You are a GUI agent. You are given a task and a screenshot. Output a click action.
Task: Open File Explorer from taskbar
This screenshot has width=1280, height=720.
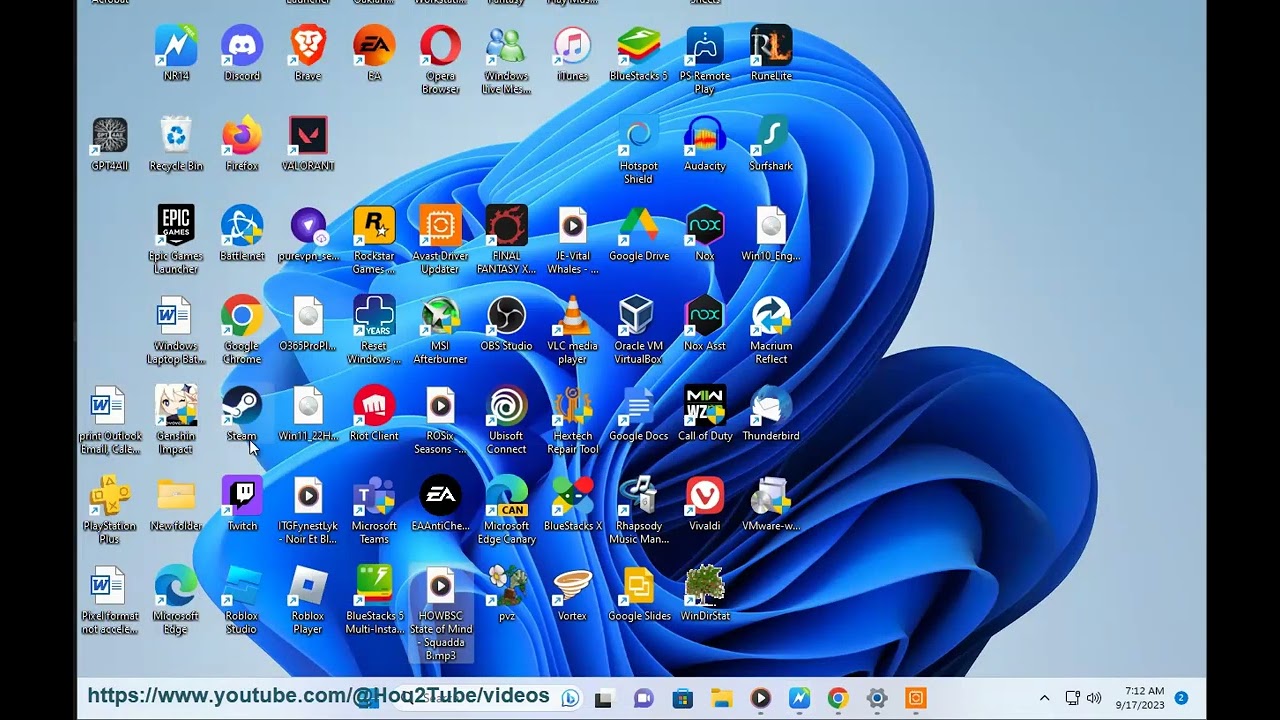pyautogui.click(x=722, y=698)
